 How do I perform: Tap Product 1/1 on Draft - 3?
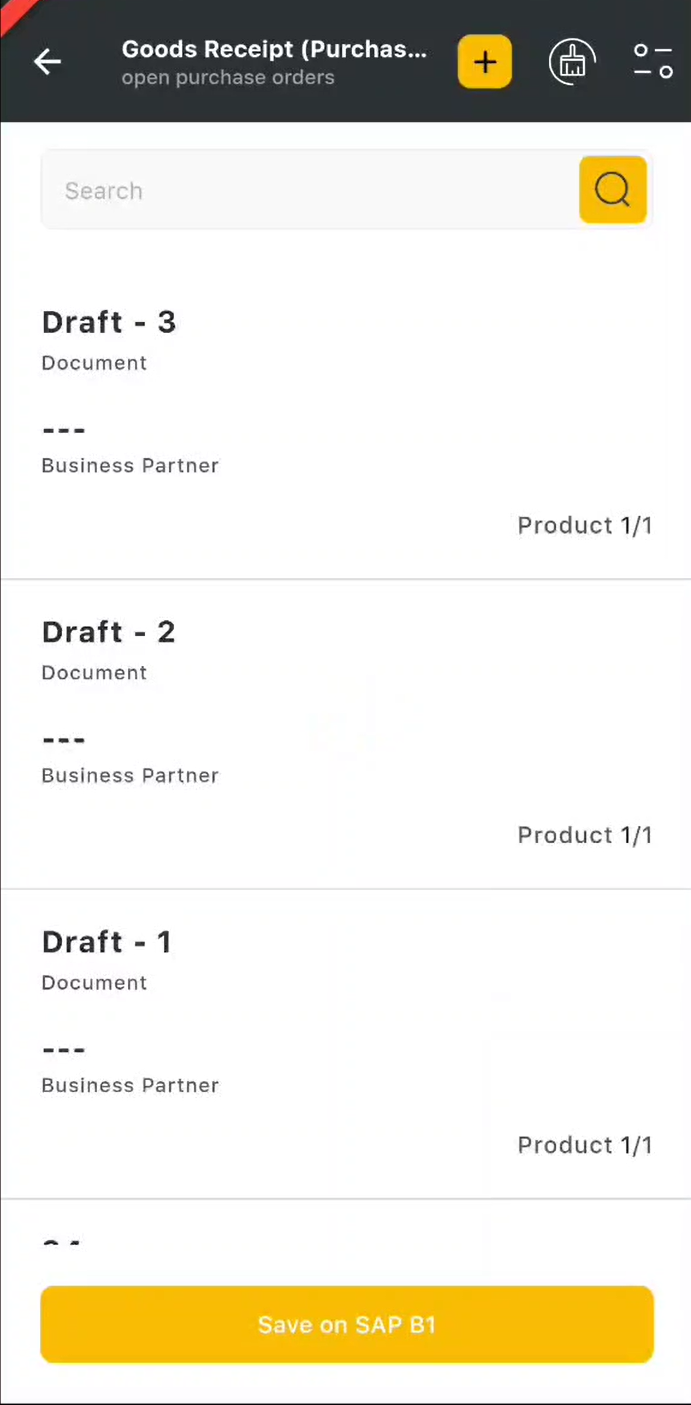(x=584, y=526)
